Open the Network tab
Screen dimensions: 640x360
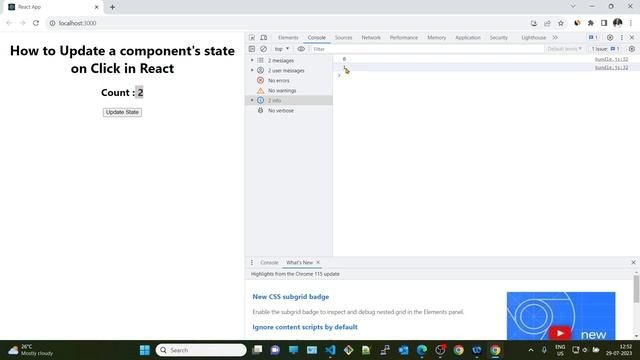point(371,38)
